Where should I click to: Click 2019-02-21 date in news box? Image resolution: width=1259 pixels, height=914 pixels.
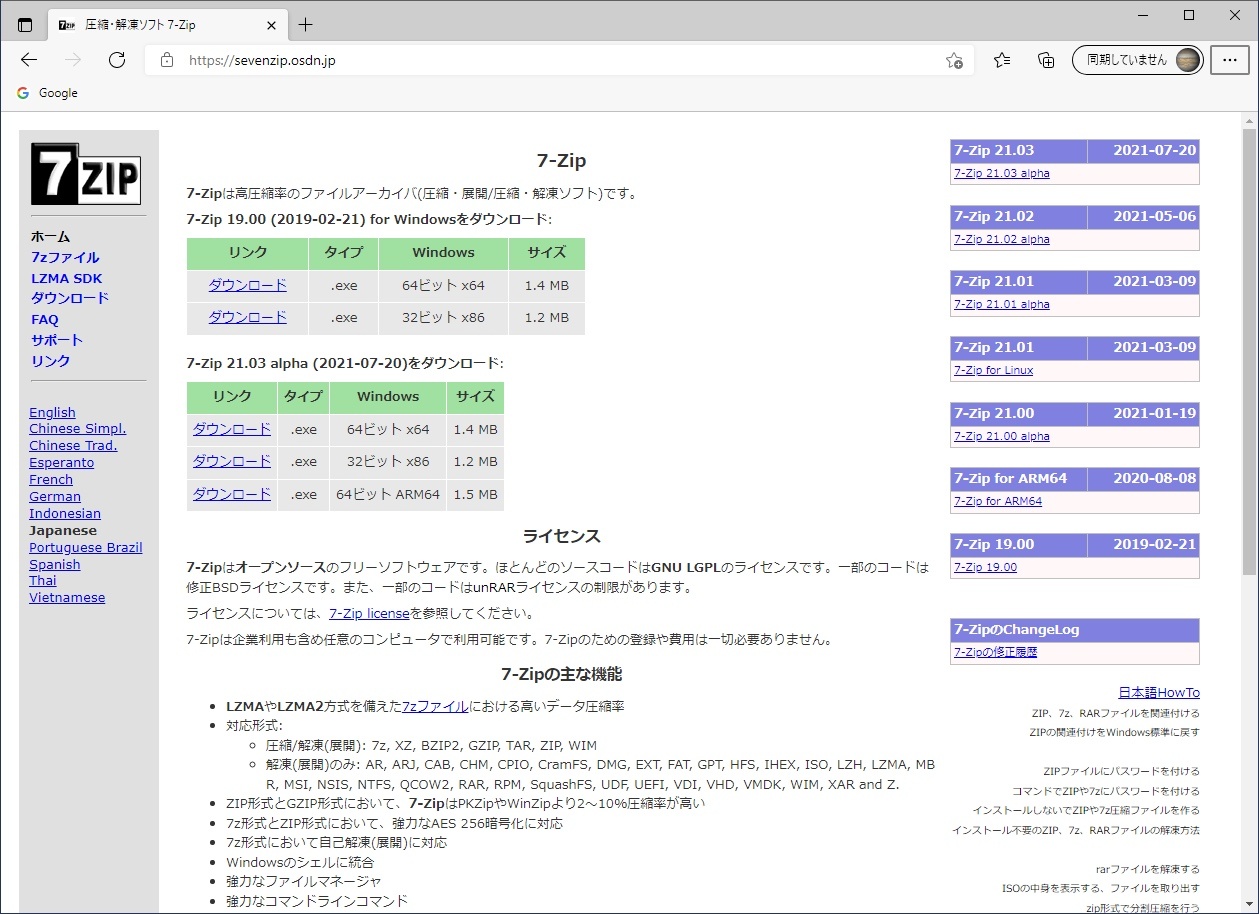[1155, 544]
